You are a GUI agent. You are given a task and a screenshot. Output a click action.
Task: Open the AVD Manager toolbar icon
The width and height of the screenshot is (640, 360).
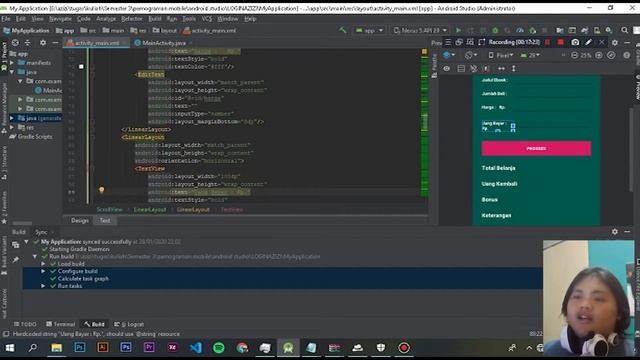click(597, 30)
